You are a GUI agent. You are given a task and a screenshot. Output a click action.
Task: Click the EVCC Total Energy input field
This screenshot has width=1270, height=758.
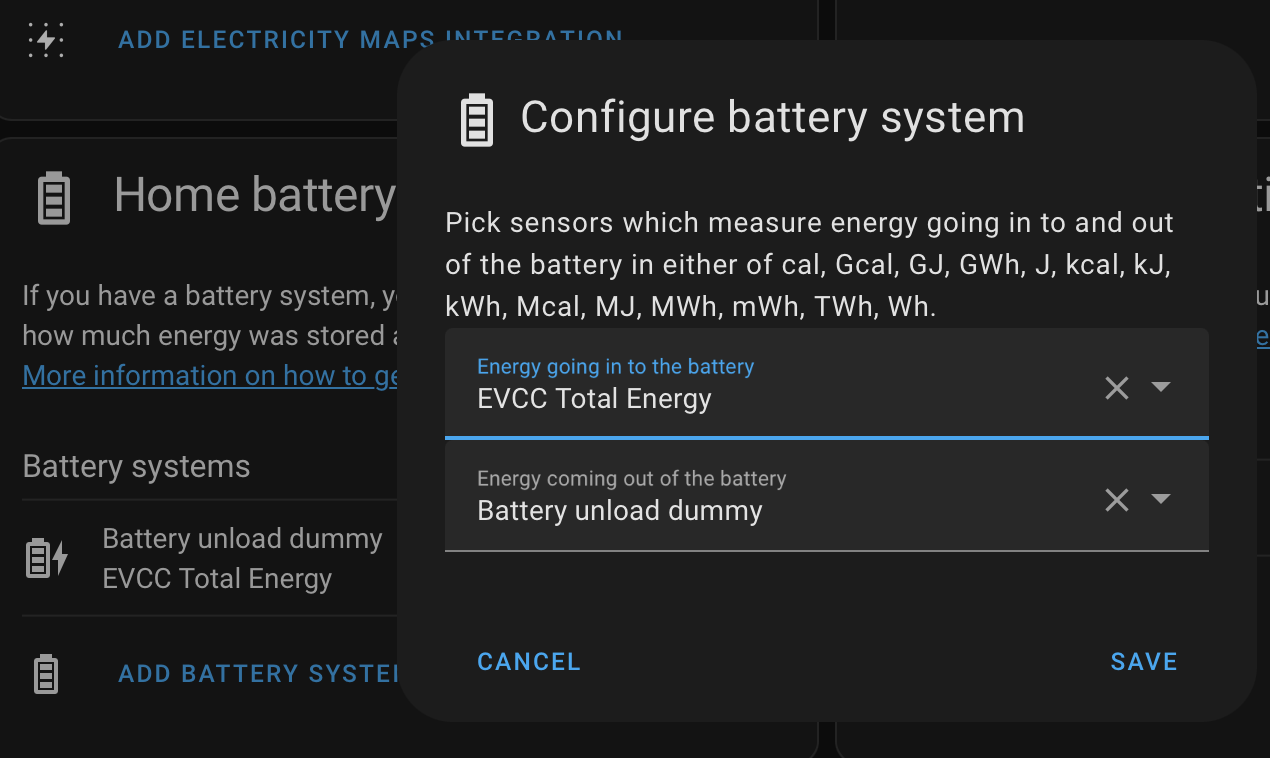[760, 398]
